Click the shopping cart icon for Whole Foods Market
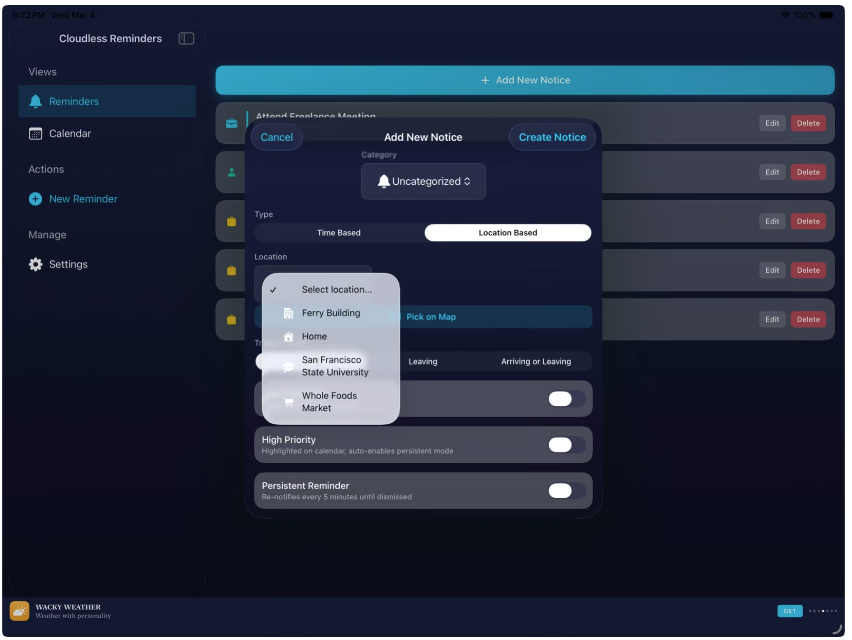The image size is (852, 640). [x=287, y=401]
